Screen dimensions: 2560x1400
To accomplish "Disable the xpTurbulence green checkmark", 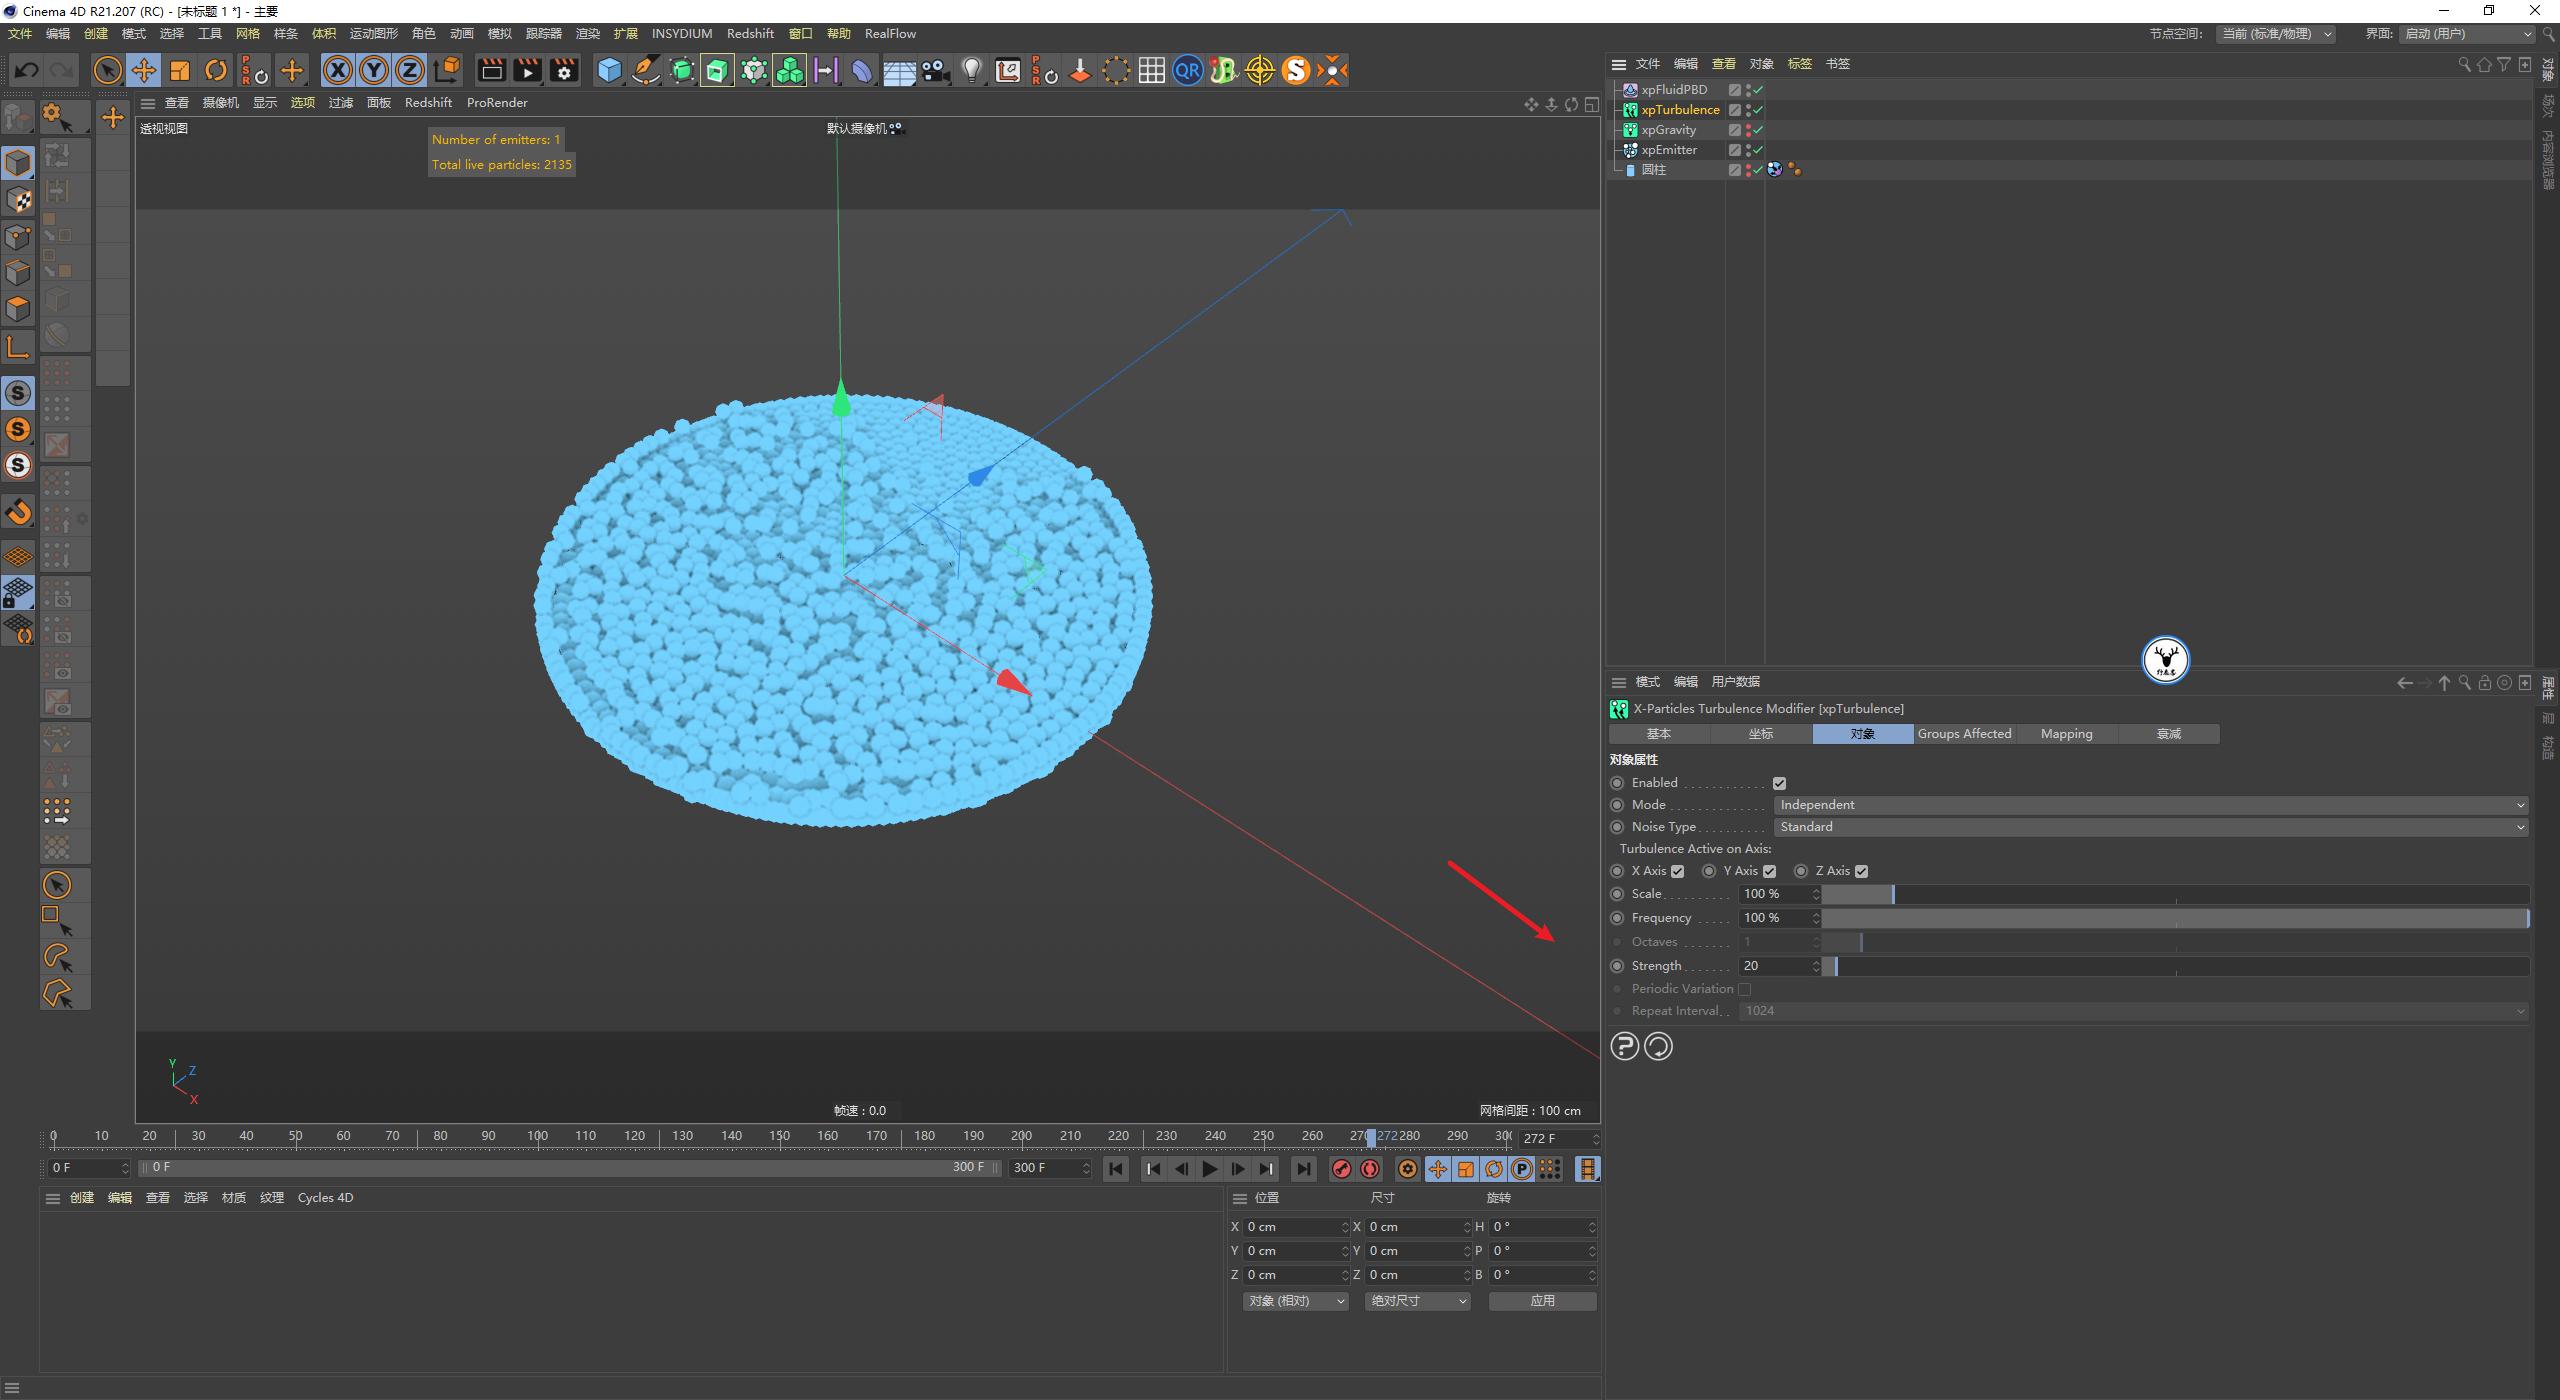I will point(1757,110).
